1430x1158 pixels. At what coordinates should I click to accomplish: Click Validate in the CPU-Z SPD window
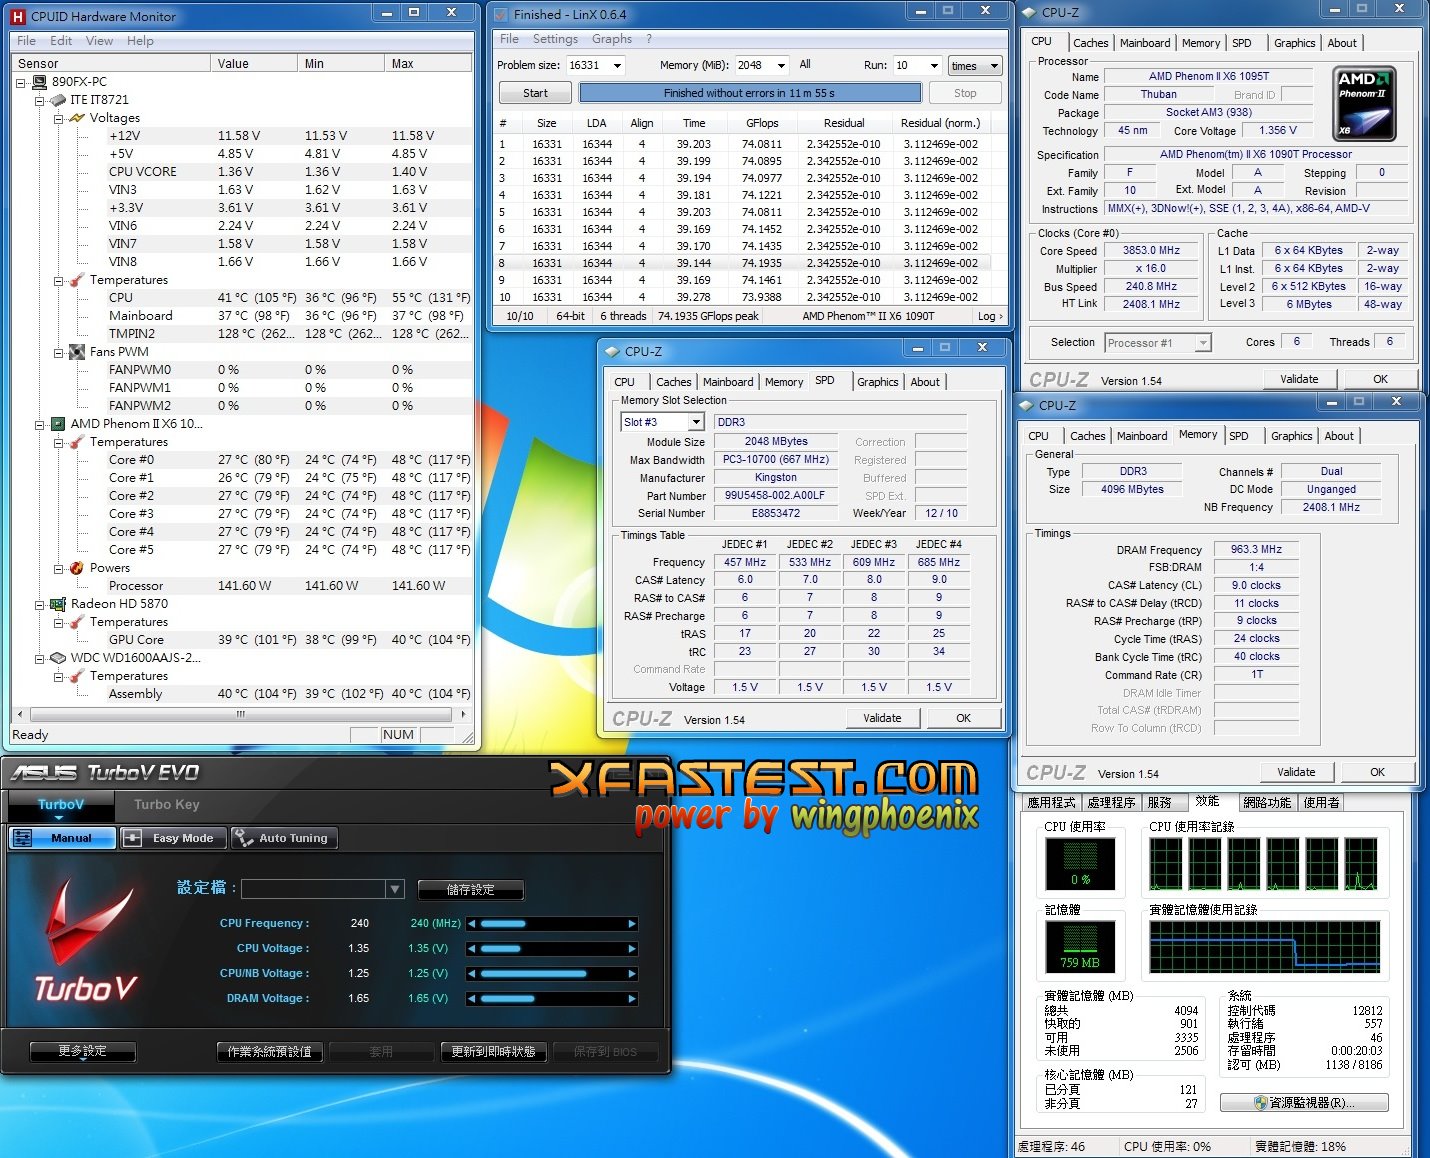click(882, 718)
